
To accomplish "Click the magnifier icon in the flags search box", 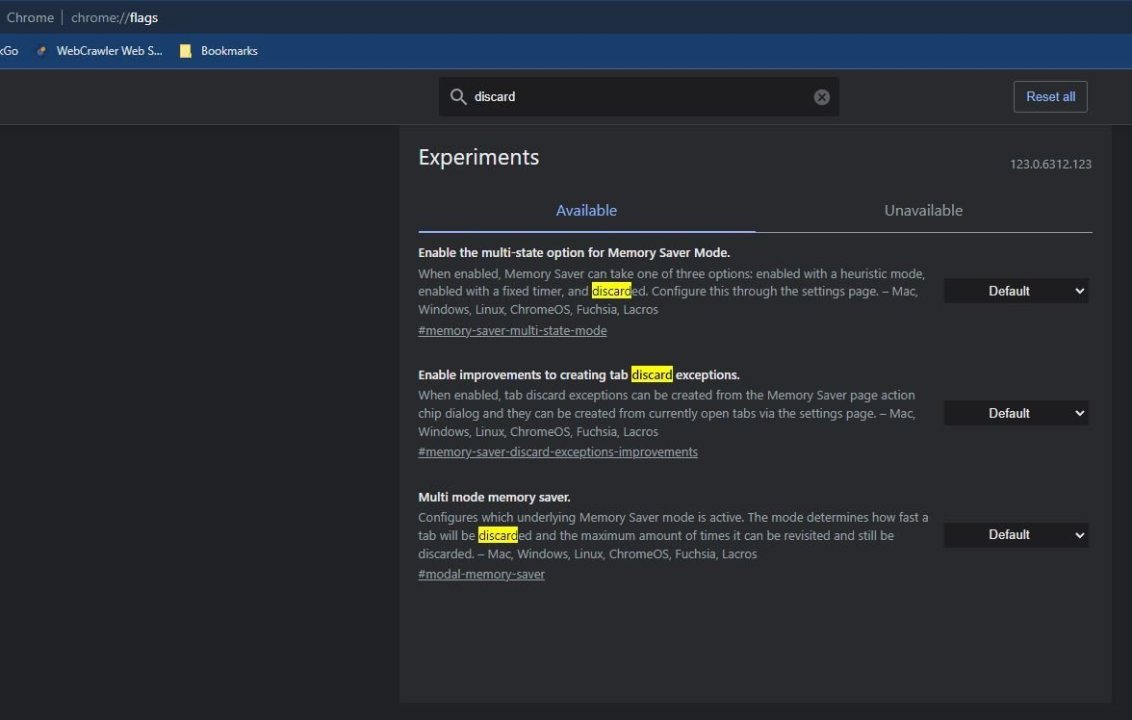I will (458, 97).
